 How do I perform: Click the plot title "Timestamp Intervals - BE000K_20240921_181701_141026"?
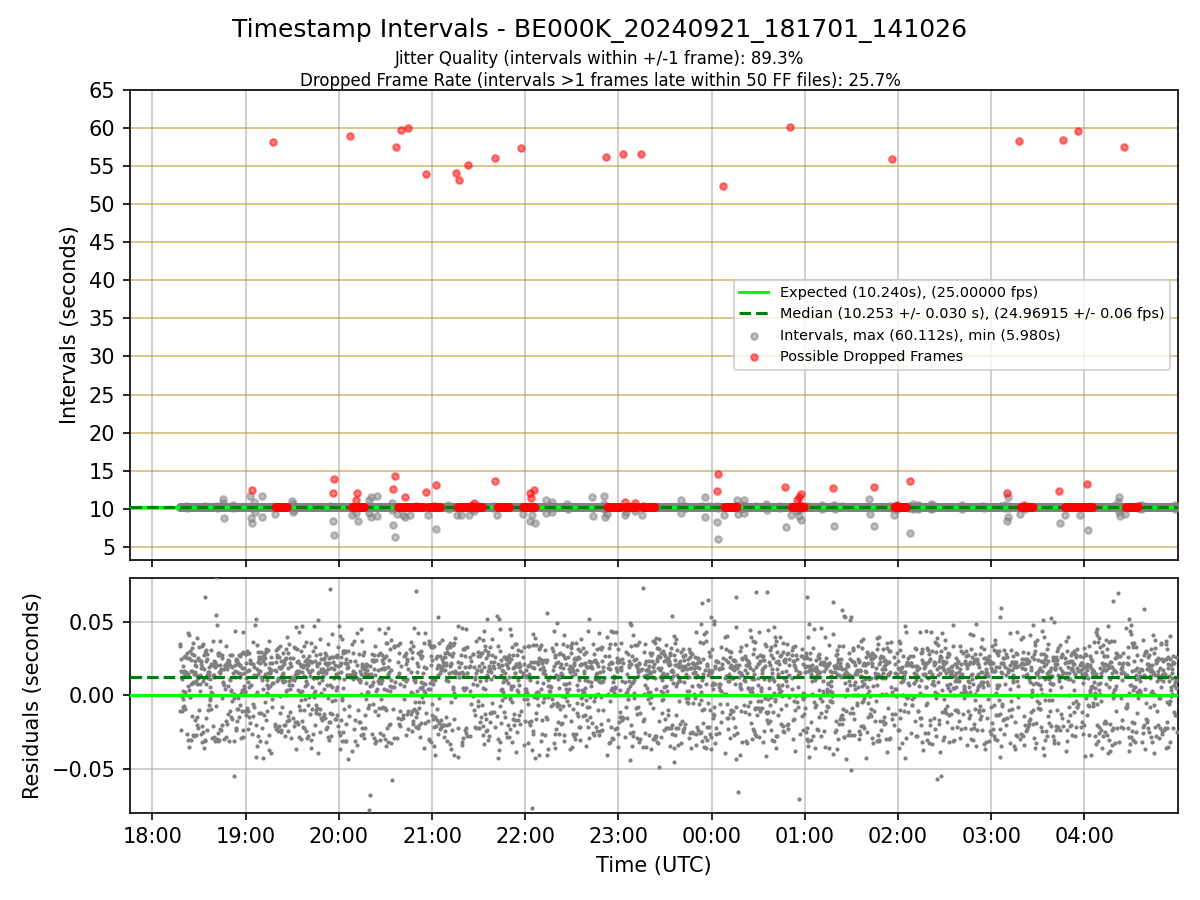click(x=599, y=29)
